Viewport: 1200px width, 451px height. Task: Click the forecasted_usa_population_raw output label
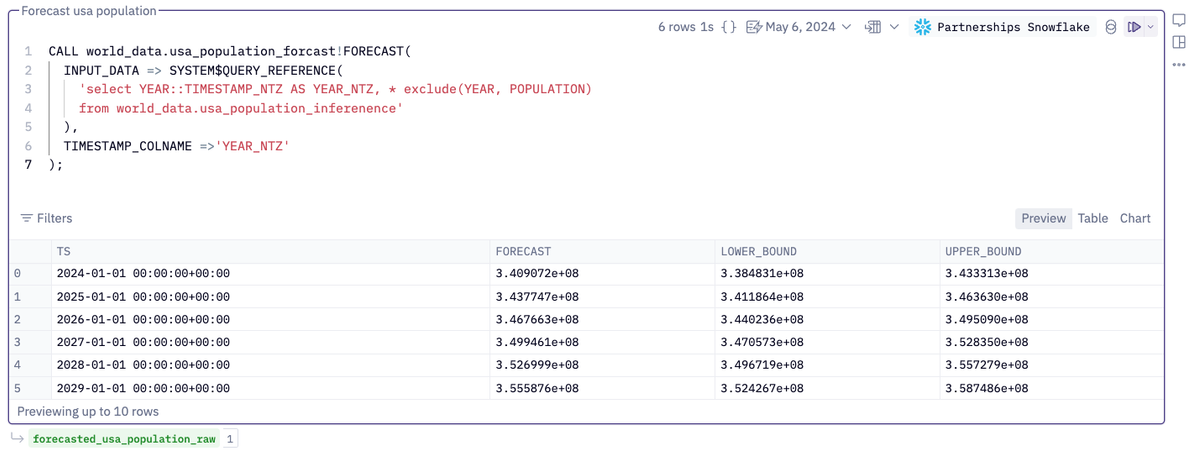(124, 439)
